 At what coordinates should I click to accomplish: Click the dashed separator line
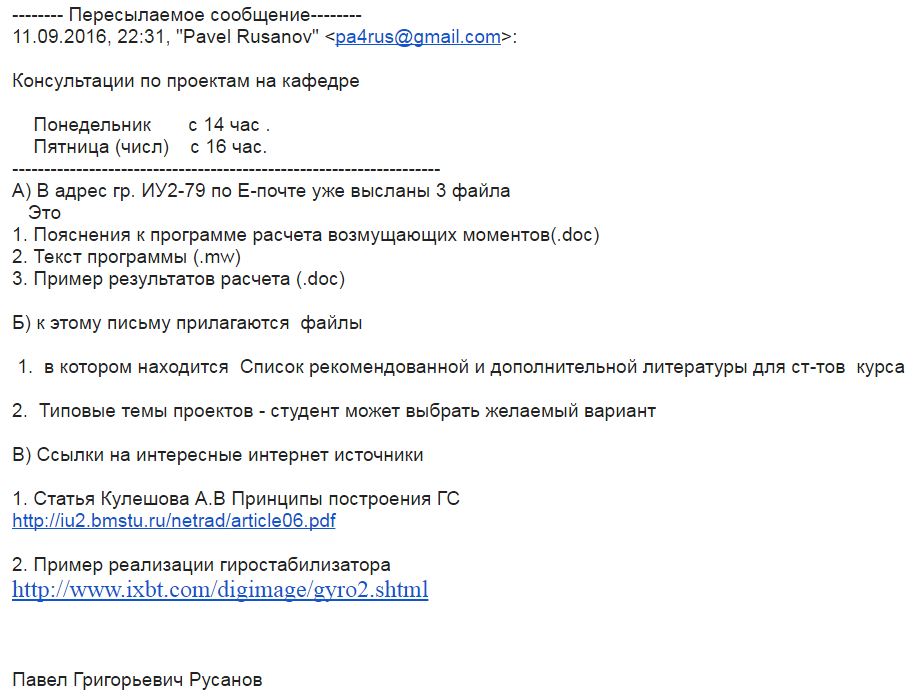[226, 169]
